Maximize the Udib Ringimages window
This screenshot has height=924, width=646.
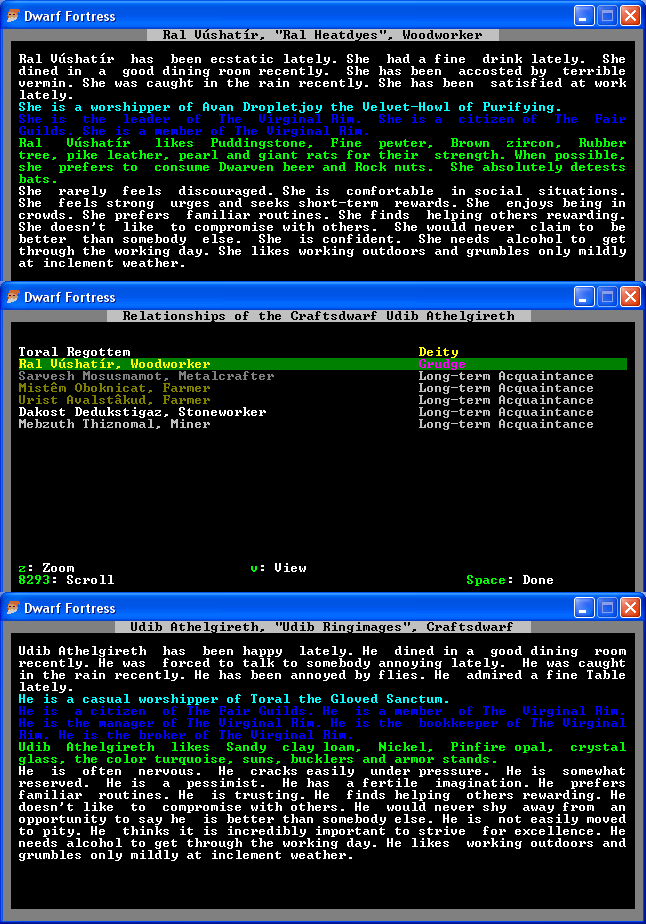point(607,608)
